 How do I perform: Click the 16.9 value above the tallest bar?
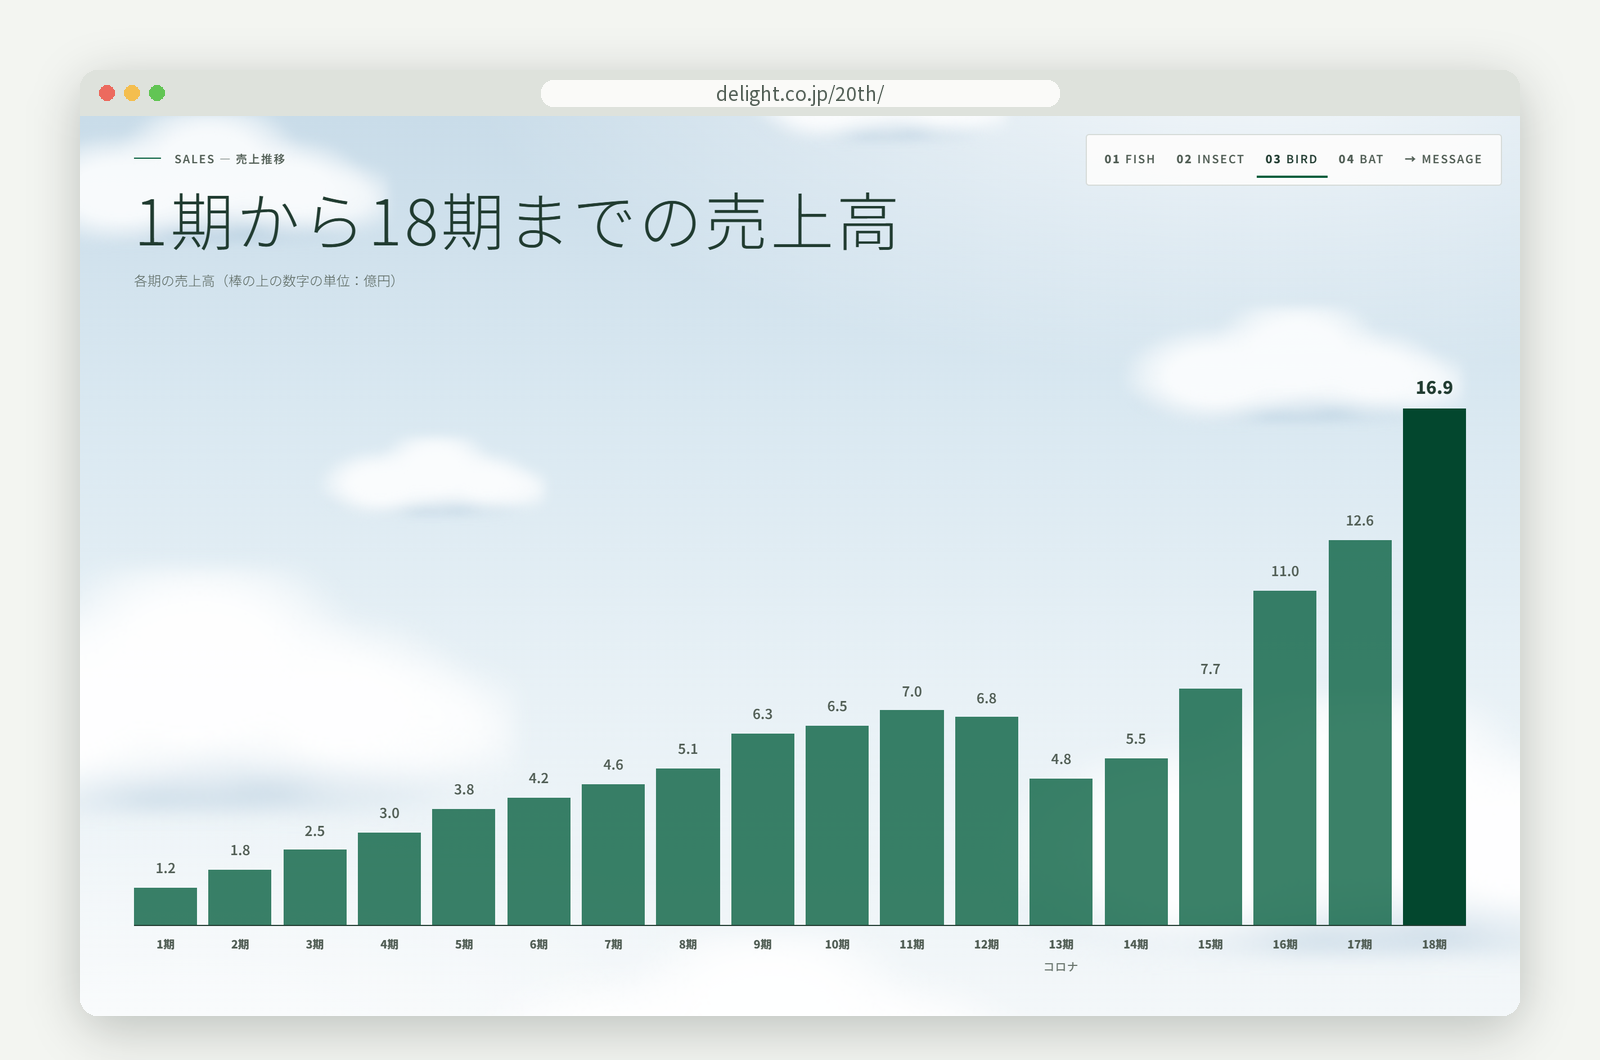point(1434,388)
